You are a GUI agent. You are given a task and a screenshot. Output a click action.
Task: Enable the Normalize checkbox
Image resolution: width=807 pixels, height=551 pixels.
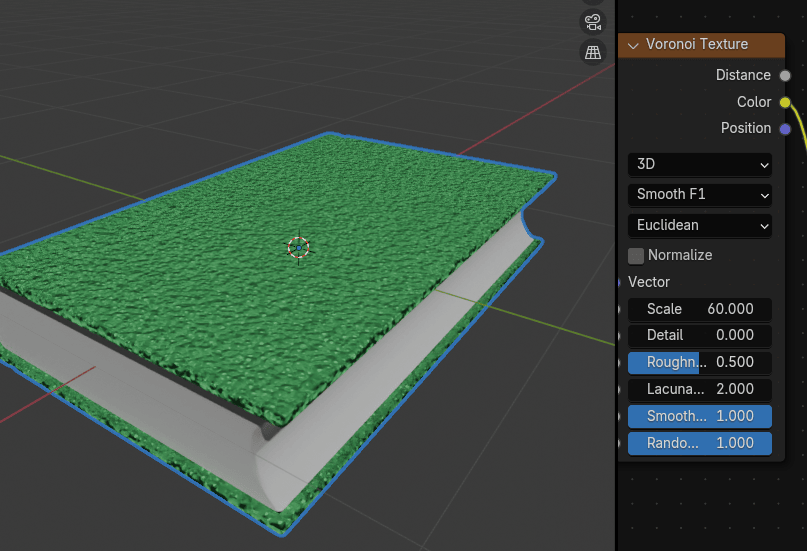(636, 255)
